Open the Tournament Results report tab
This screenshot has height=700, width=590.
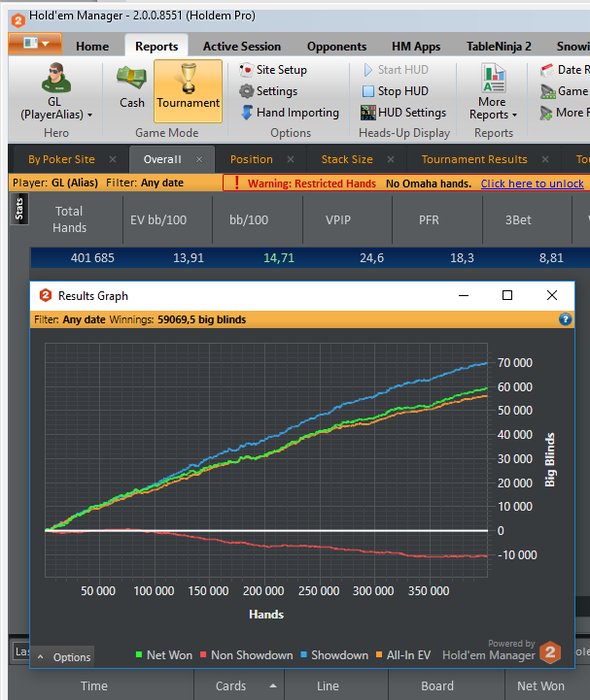point(474,159)
